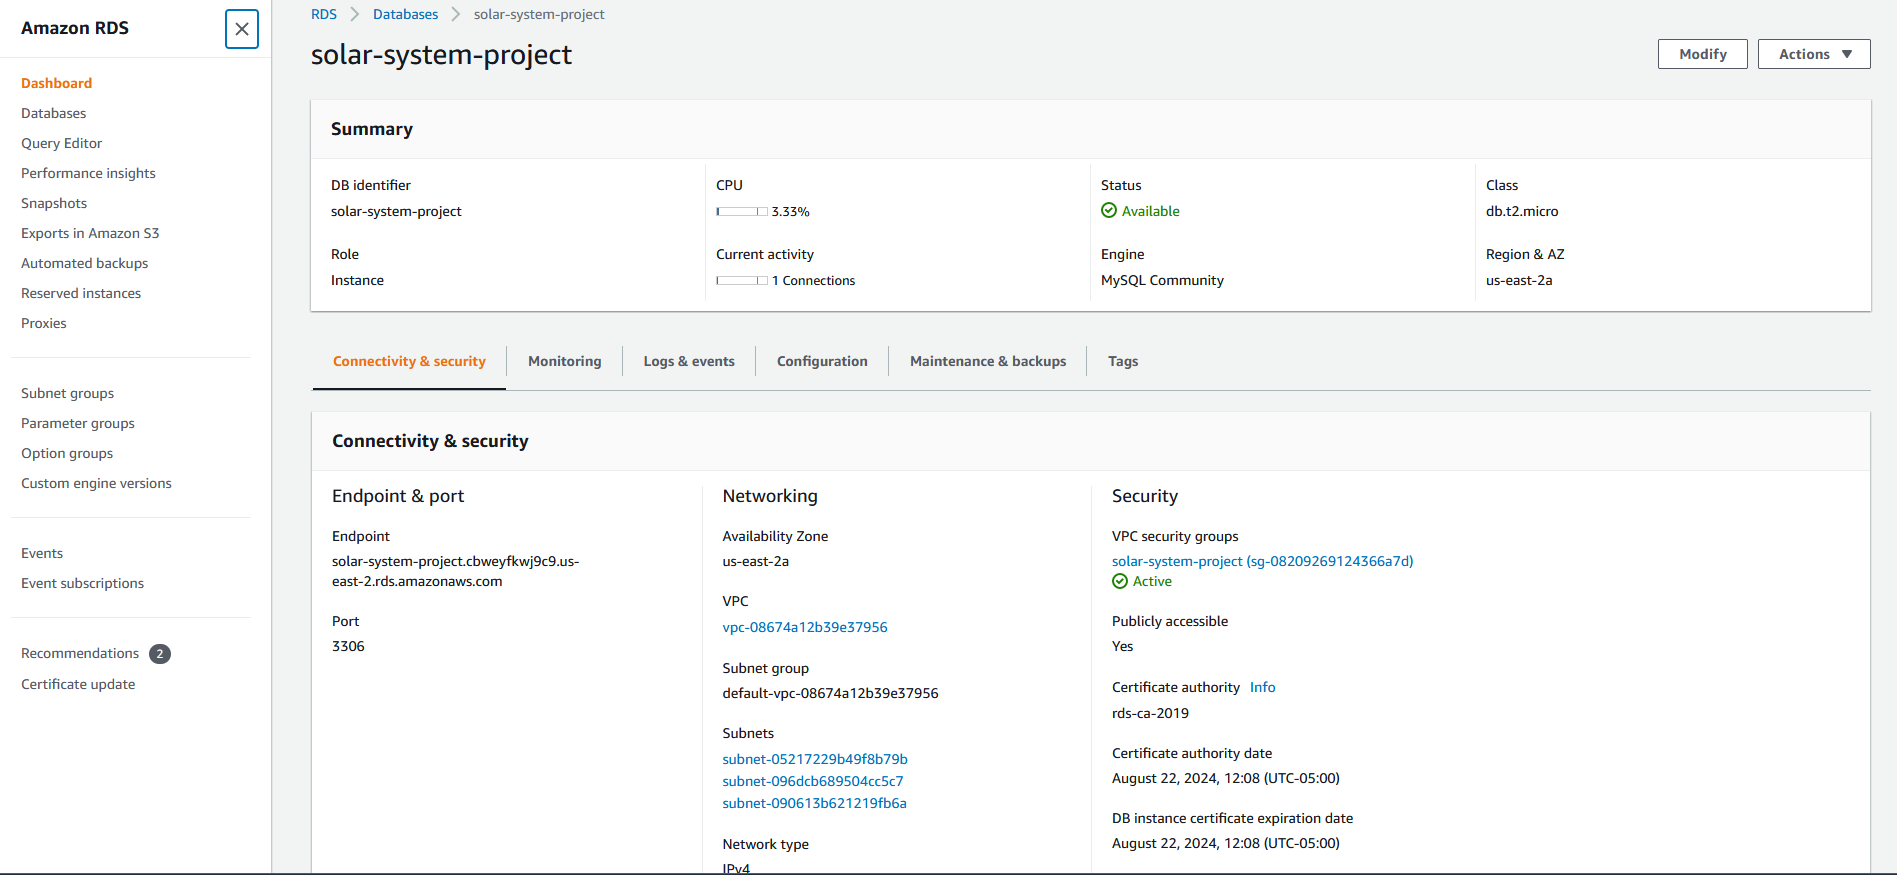
Task: Open Performance insights in sidebar
Action: click(x=88, y=173)
